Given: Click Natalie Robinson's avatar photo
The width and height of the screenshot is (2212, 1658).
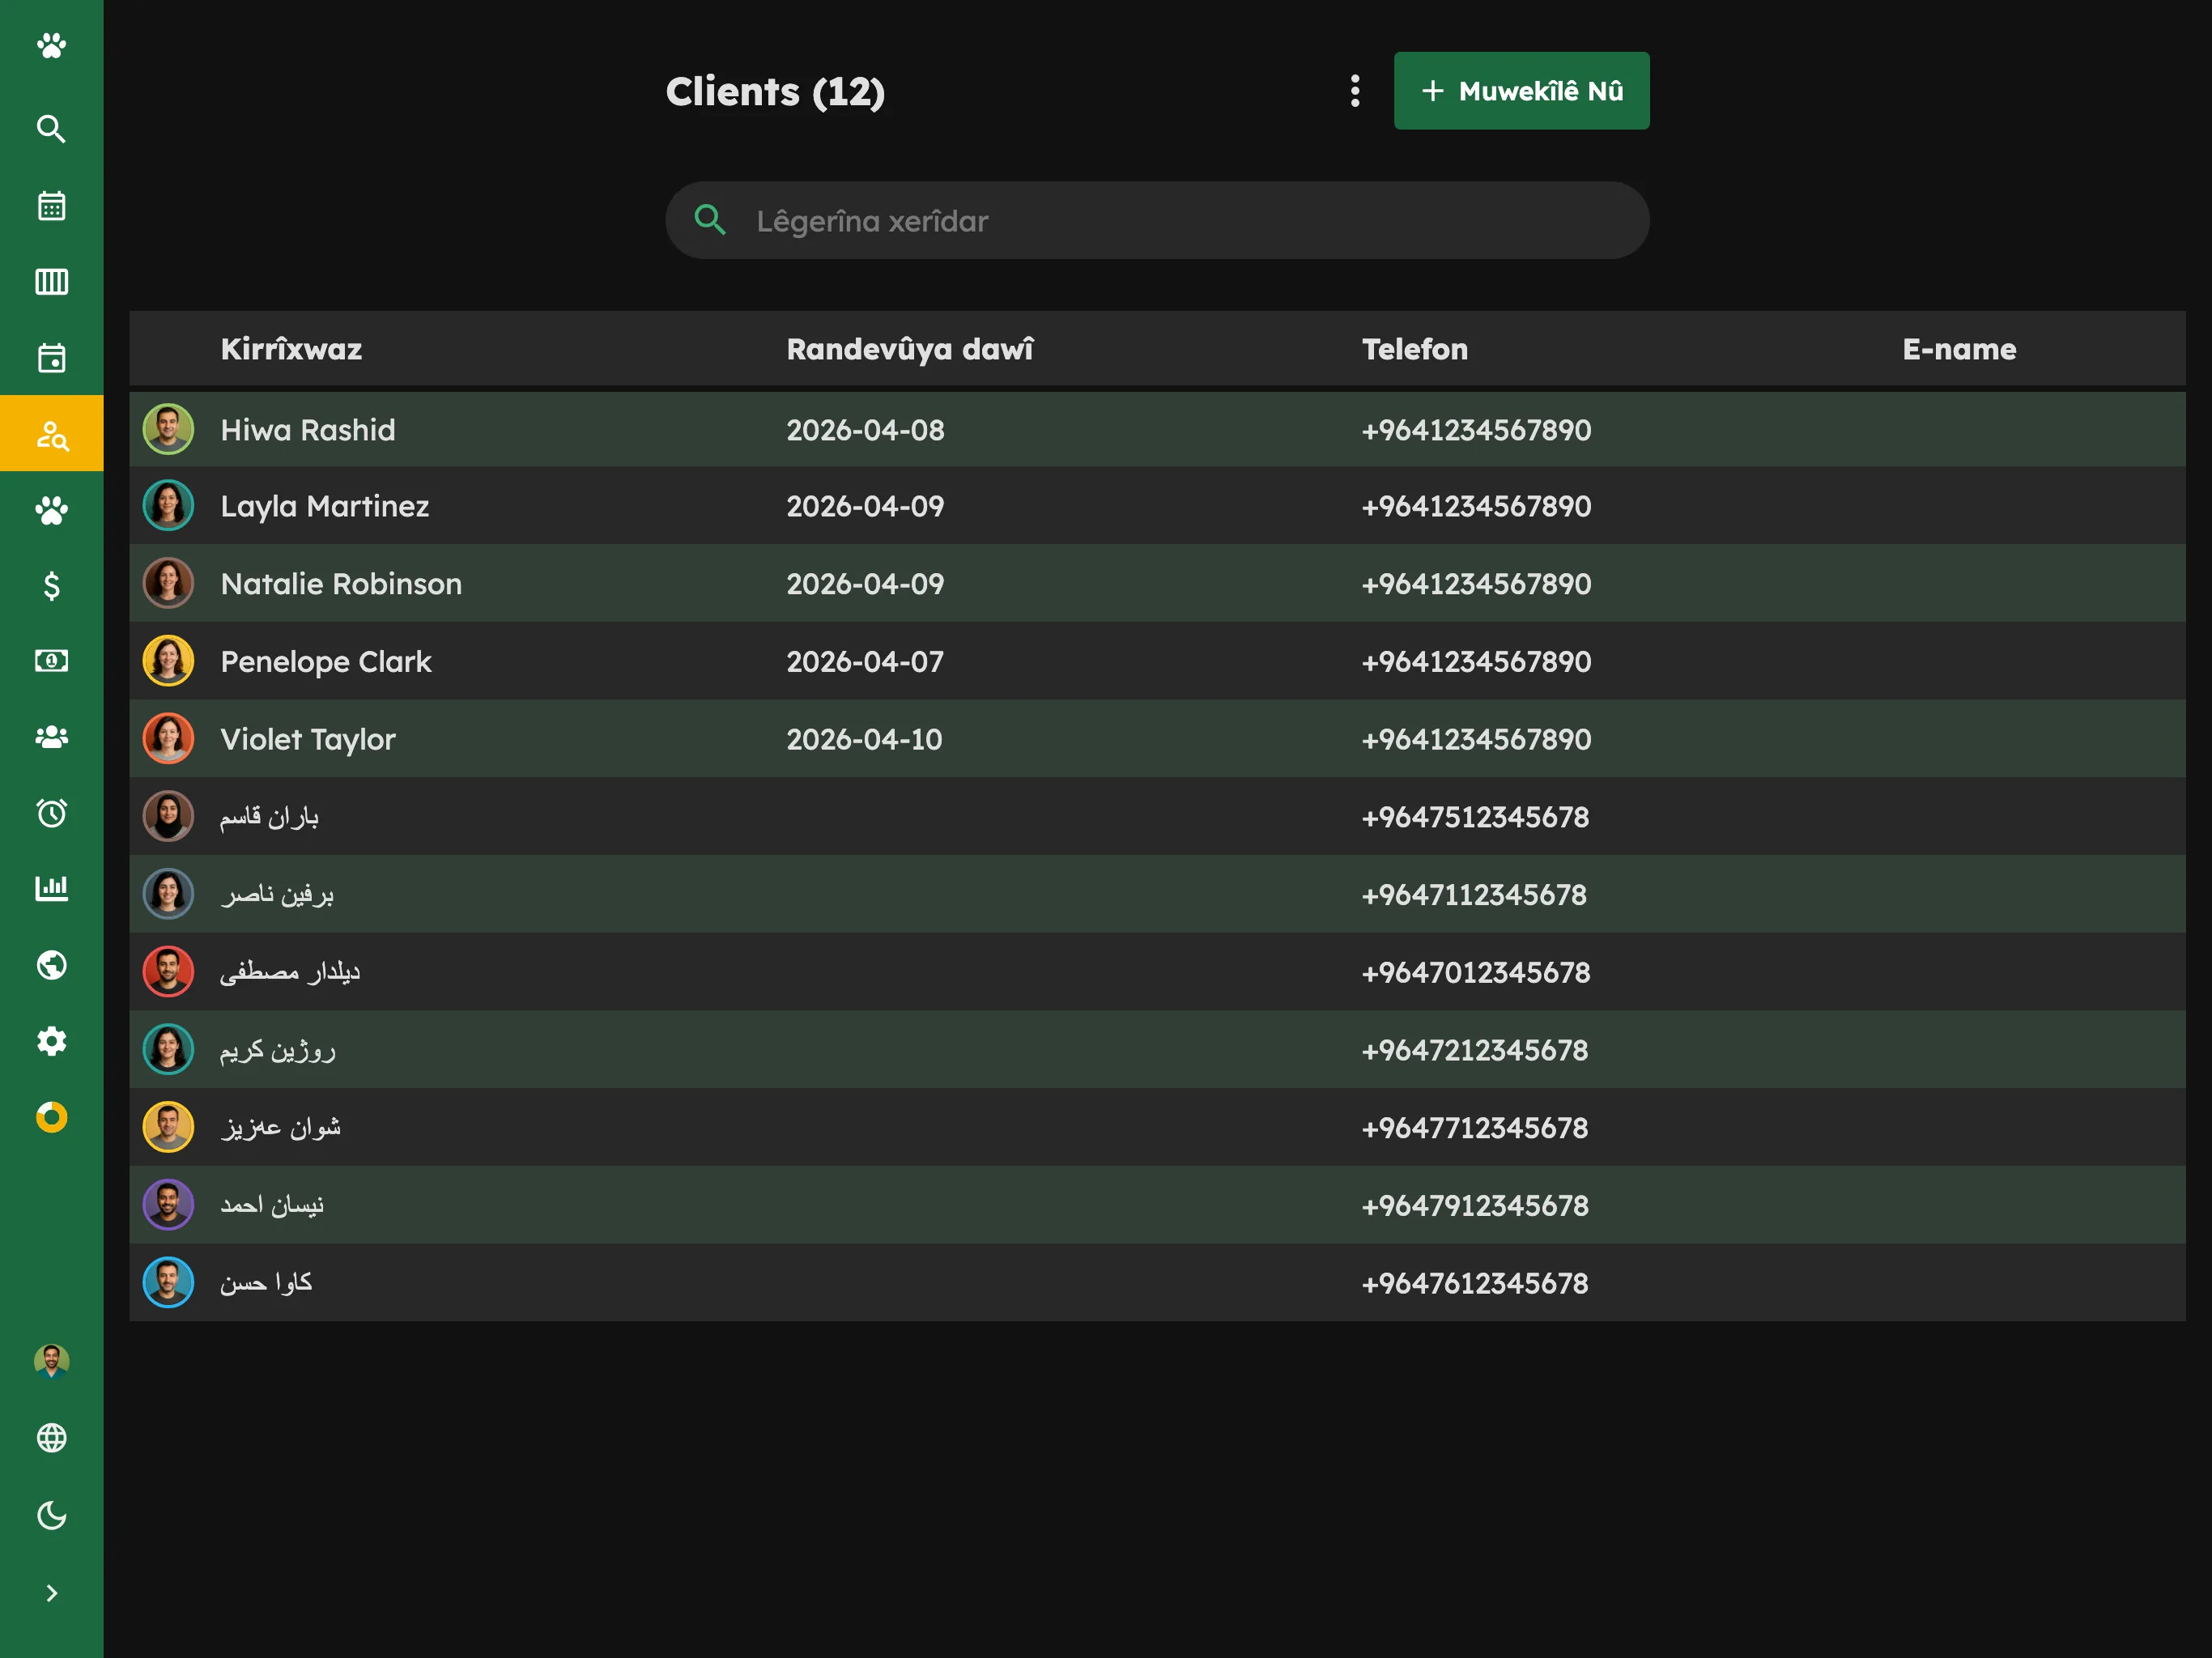Looking at the screenshot, I should 168,584.
